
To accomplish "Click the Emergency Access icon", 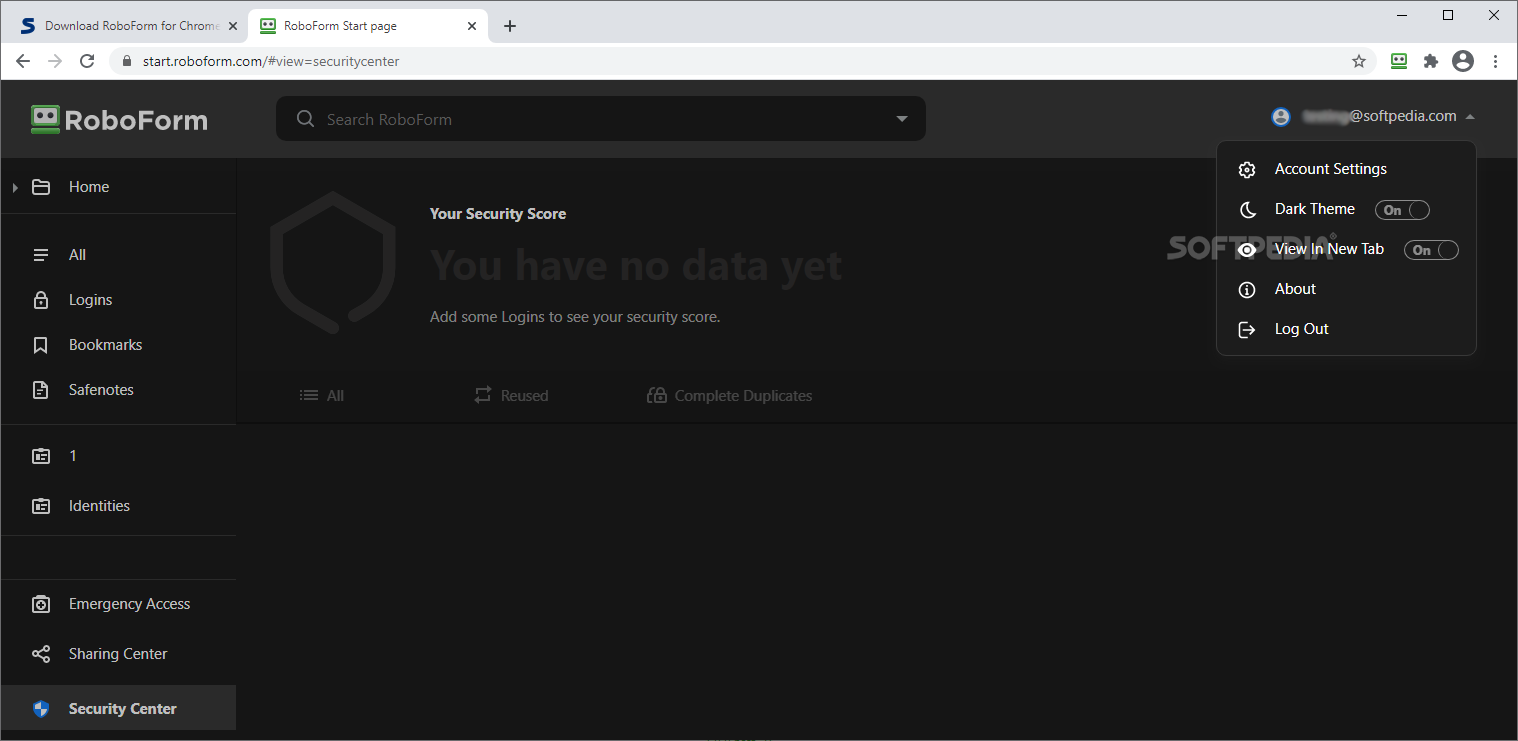I will [x=41, y=604].
